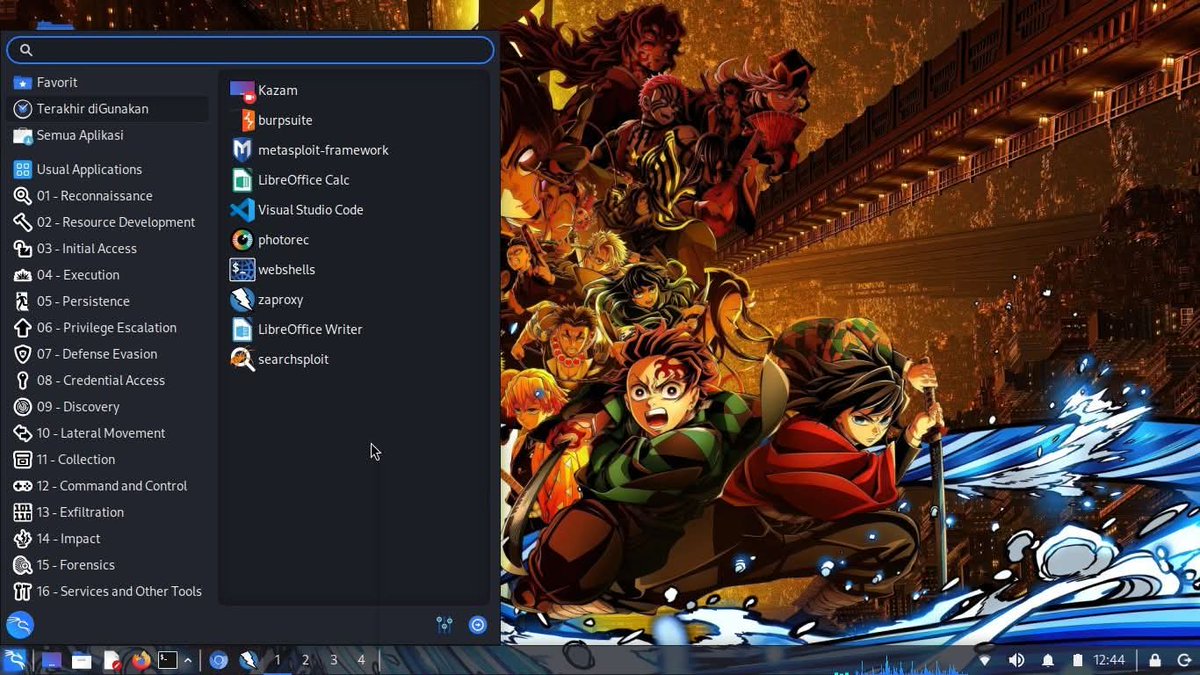The height and width of the screenshot is (675, 1200).
Task: Click the battery status tray icon
Action: point(1078,660)
